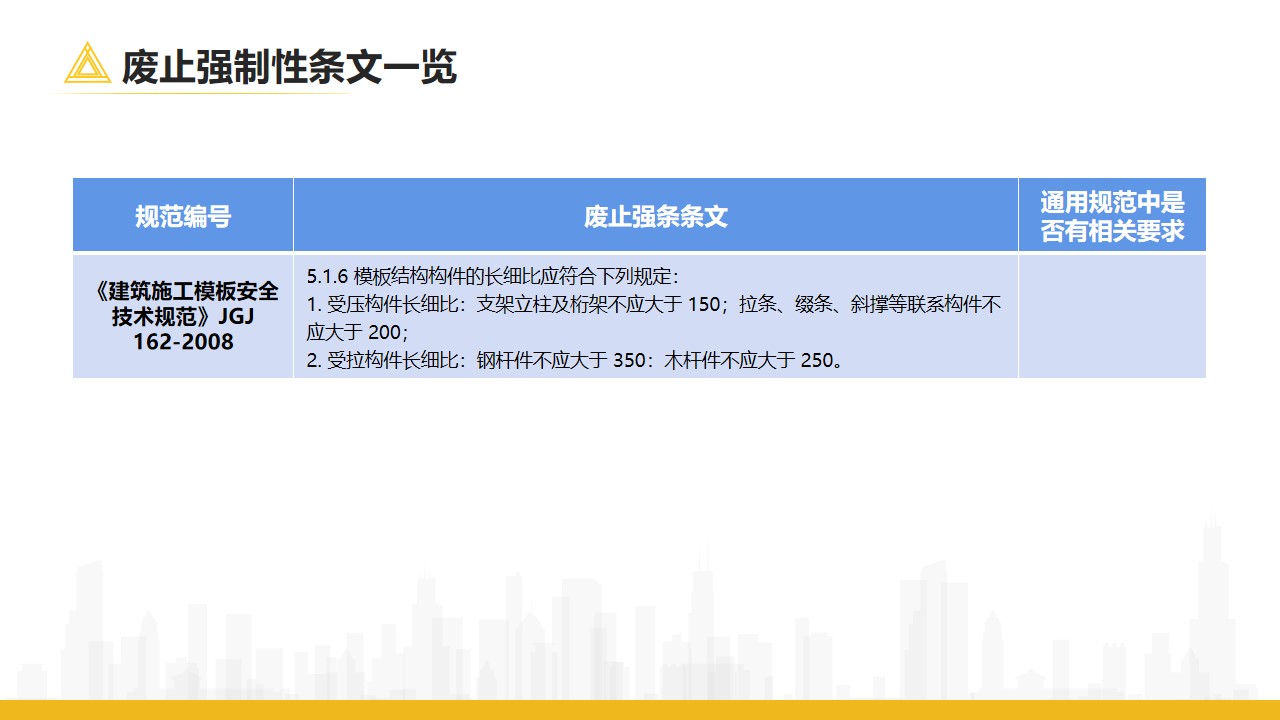Click the 通用规范中是否有相关要求 column header
Screen dimensions: 1280x720
click(x=1112, y=215)
